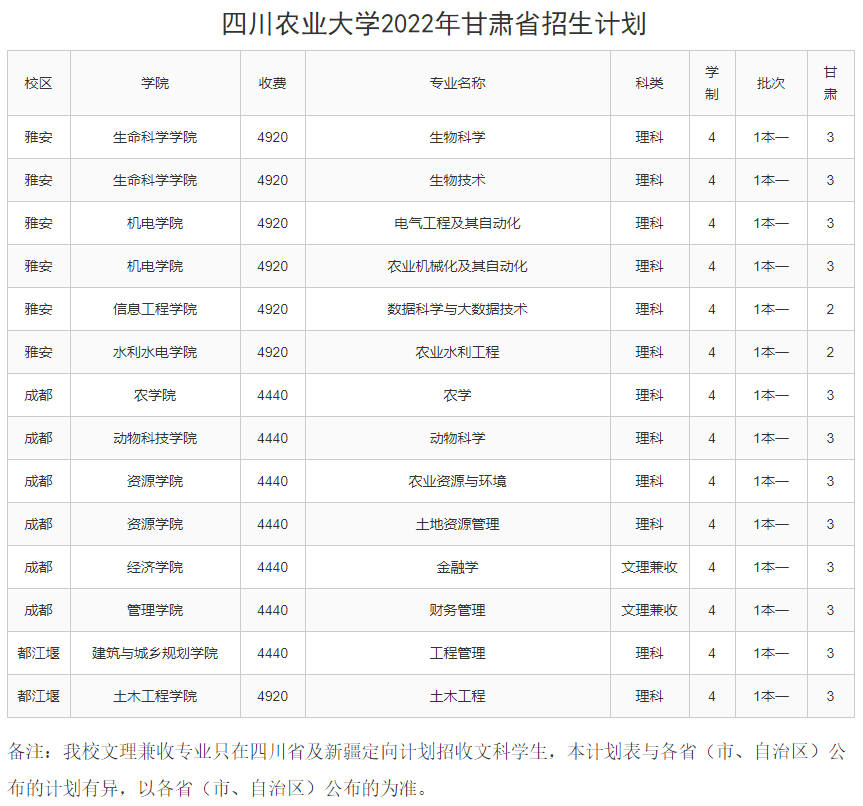Click the 水利水电学院 college cell

155,352
